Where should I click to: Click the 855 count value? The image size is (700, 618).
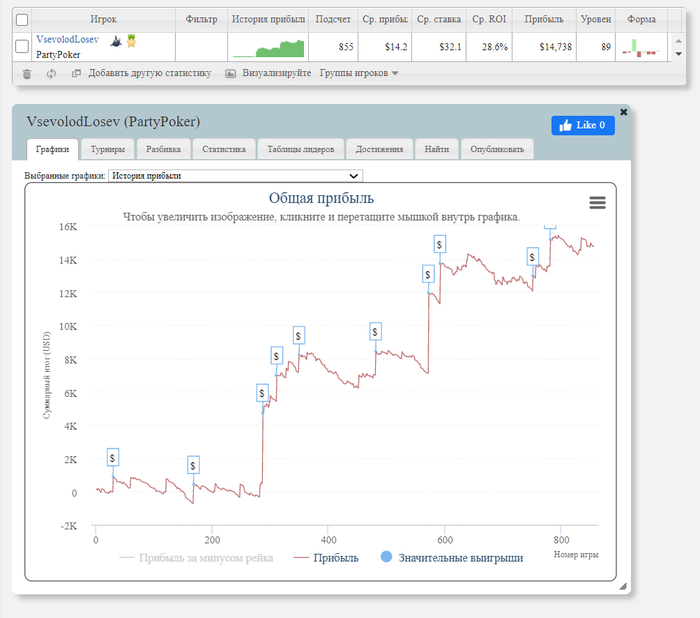(x=346, y=47)
